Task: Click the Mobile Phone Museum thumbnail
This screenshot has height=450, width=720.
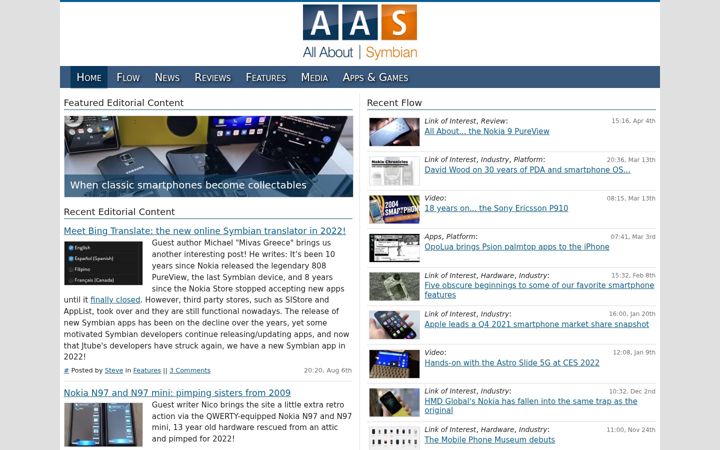Action: [394, 439]
